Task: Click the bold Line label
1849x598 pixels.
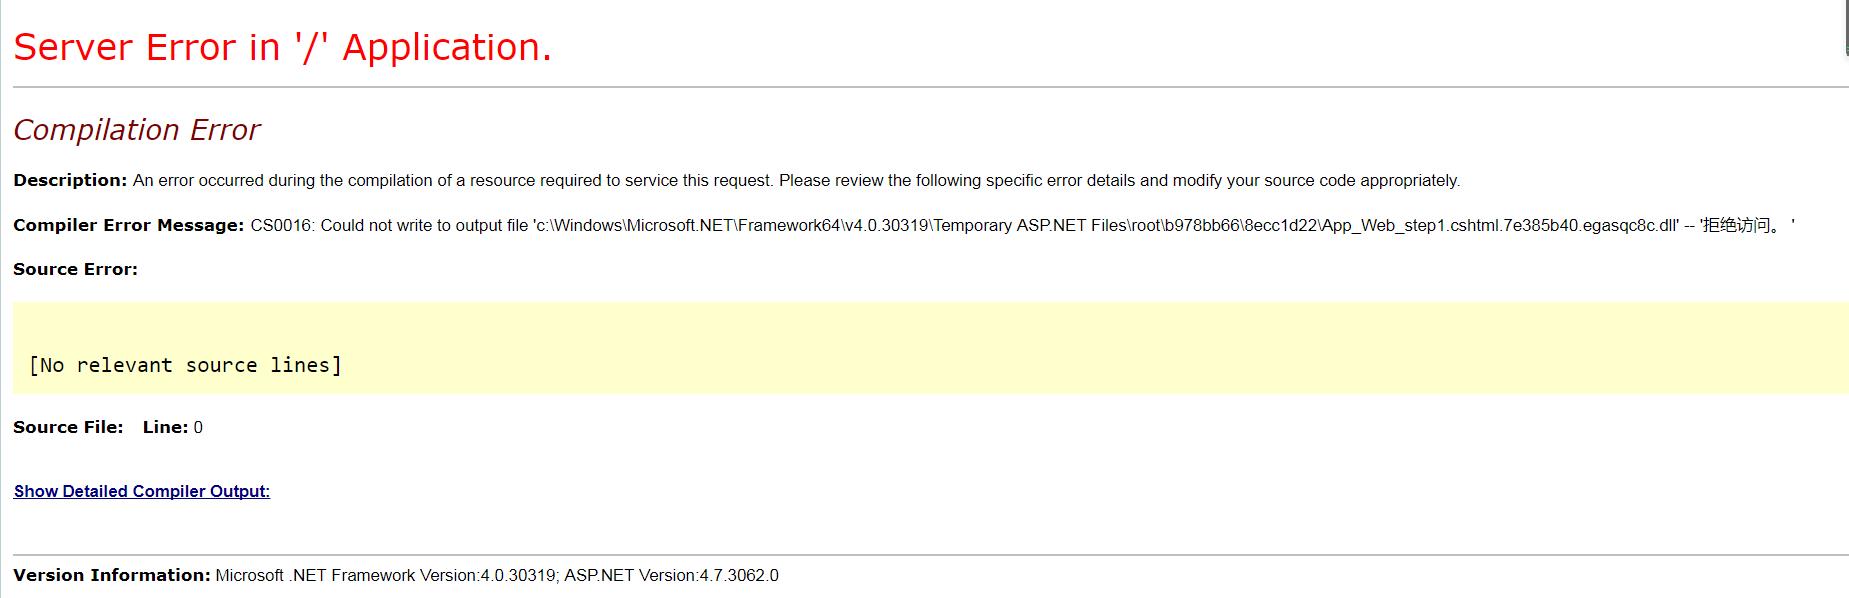Action: click(165, 427)
